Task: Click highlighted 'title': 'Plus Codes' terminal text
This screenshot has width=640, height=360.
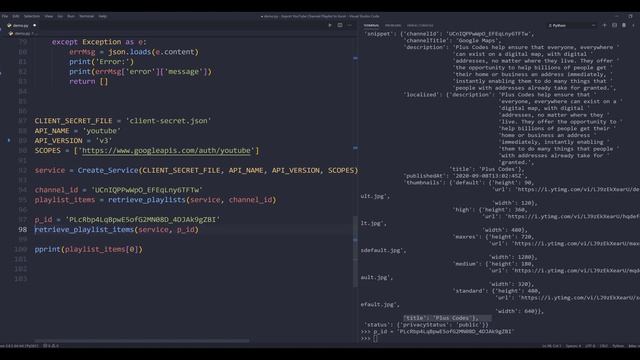Action: 441,318
